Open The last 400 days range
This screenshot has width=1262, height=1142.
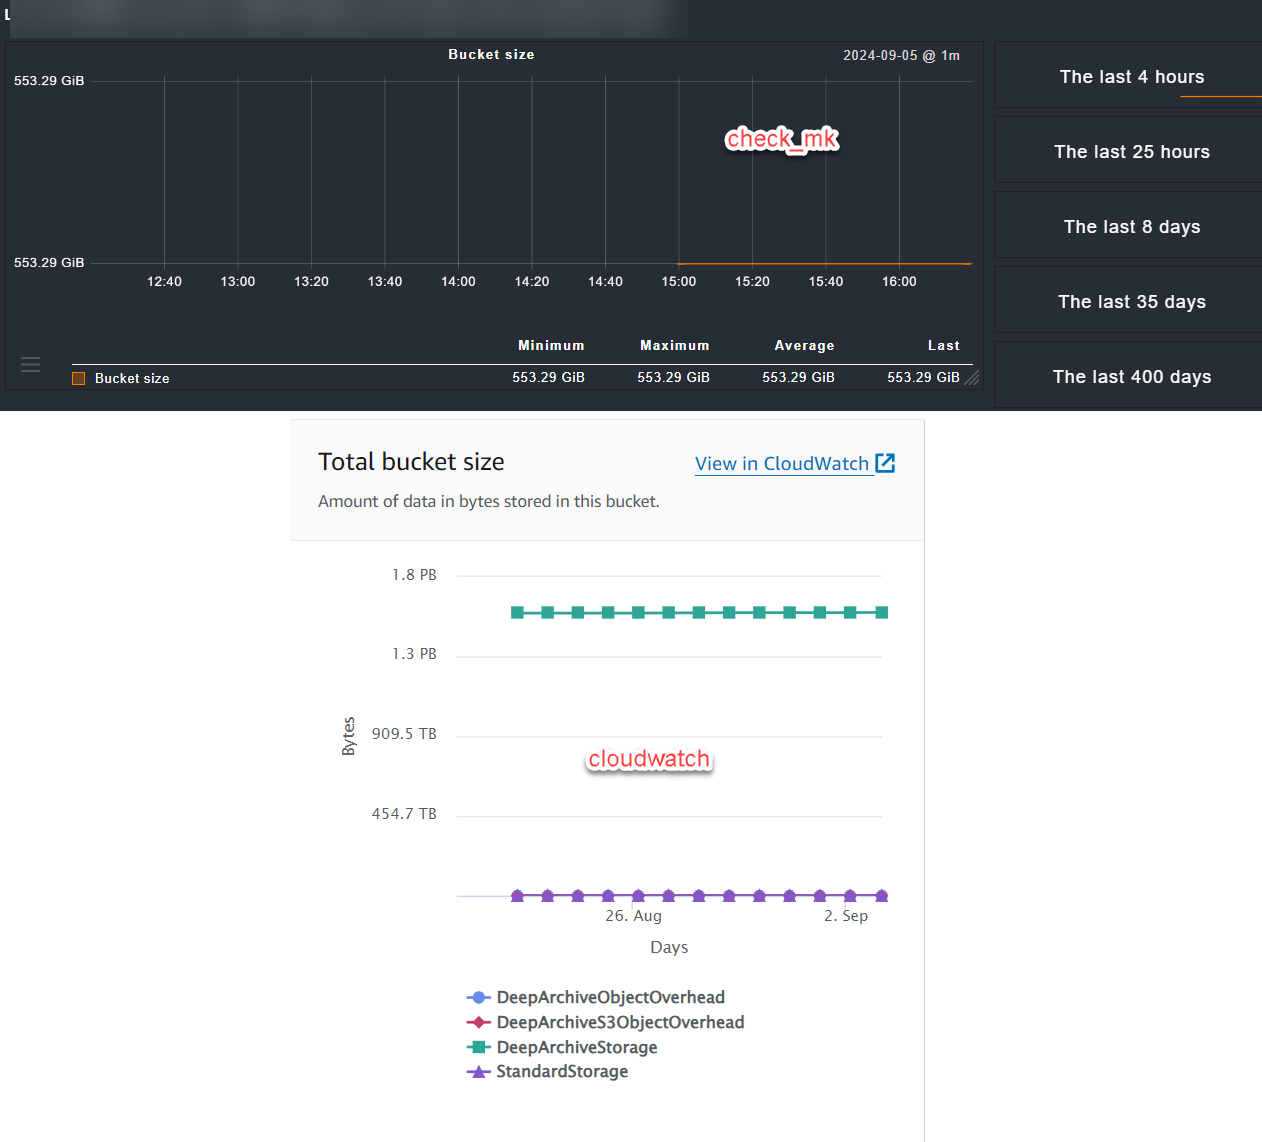[1131, 377]
